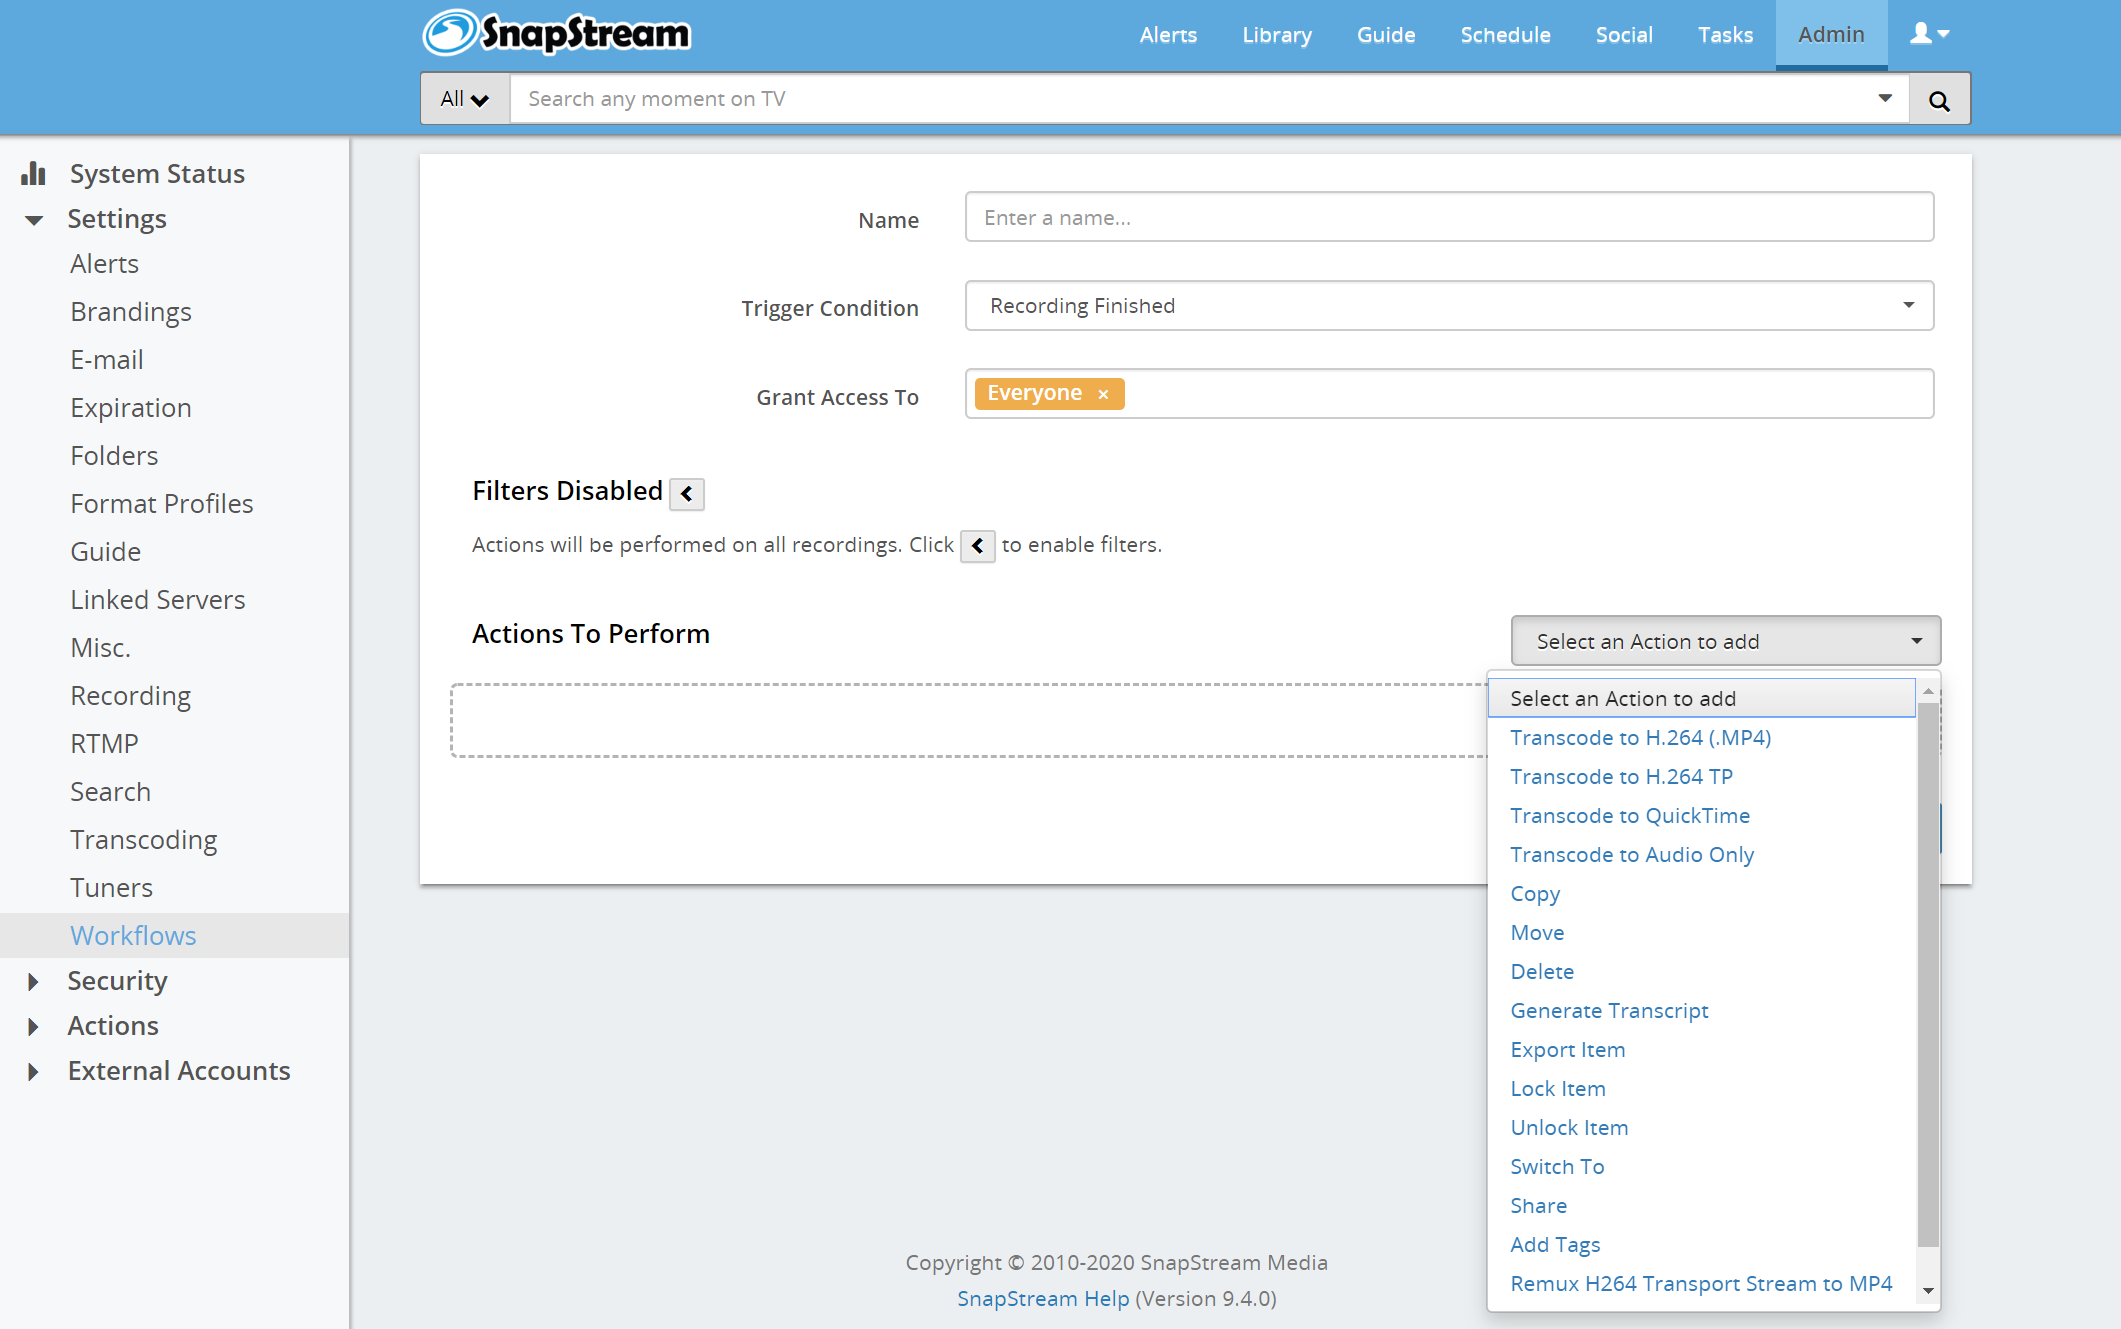
Task: Collapse the Settings tree section
Action: point(34,220)
